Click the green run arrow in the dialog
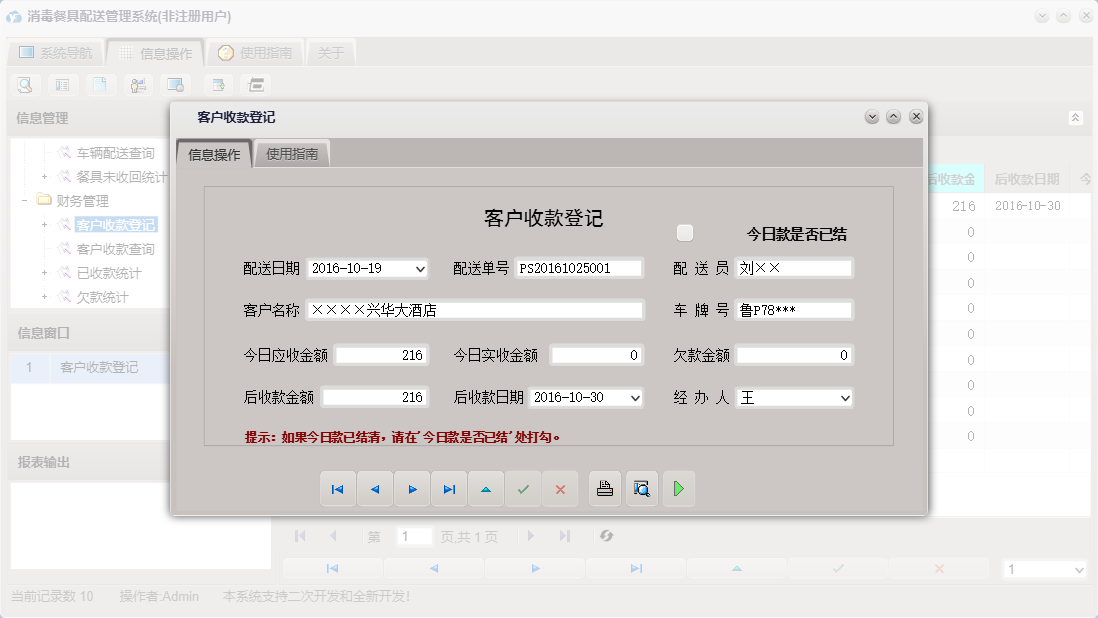 pos(679,489)
